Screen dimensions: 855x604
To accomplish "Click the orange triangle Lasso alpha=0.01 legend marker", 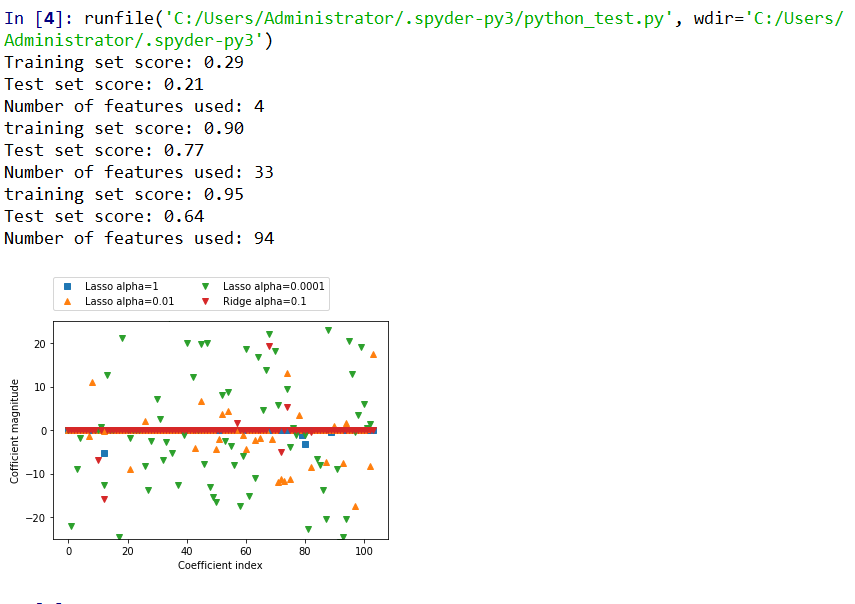I will pyautogui.click(x=68, y=301).
